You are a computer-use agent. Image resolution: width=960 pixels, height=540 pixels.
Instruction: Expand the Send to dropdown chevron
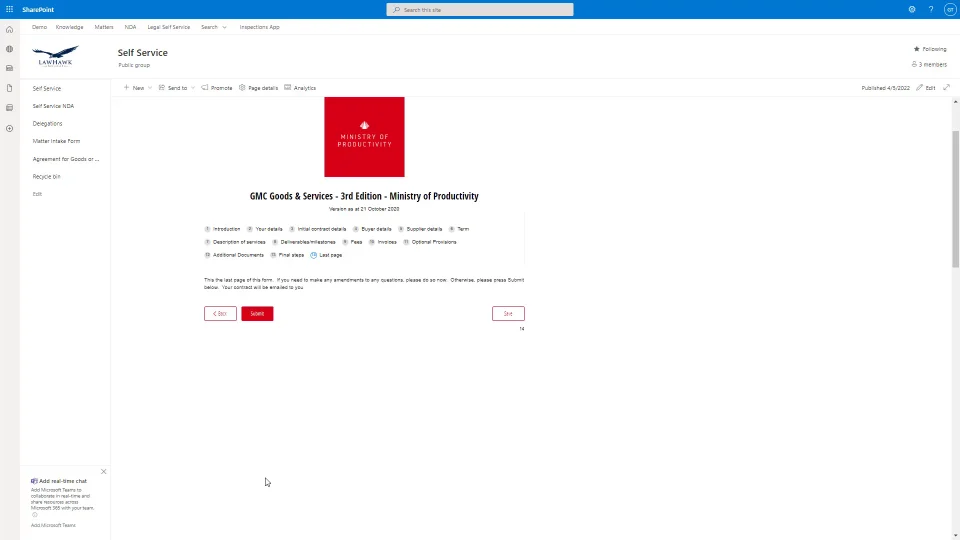(193, 88)
